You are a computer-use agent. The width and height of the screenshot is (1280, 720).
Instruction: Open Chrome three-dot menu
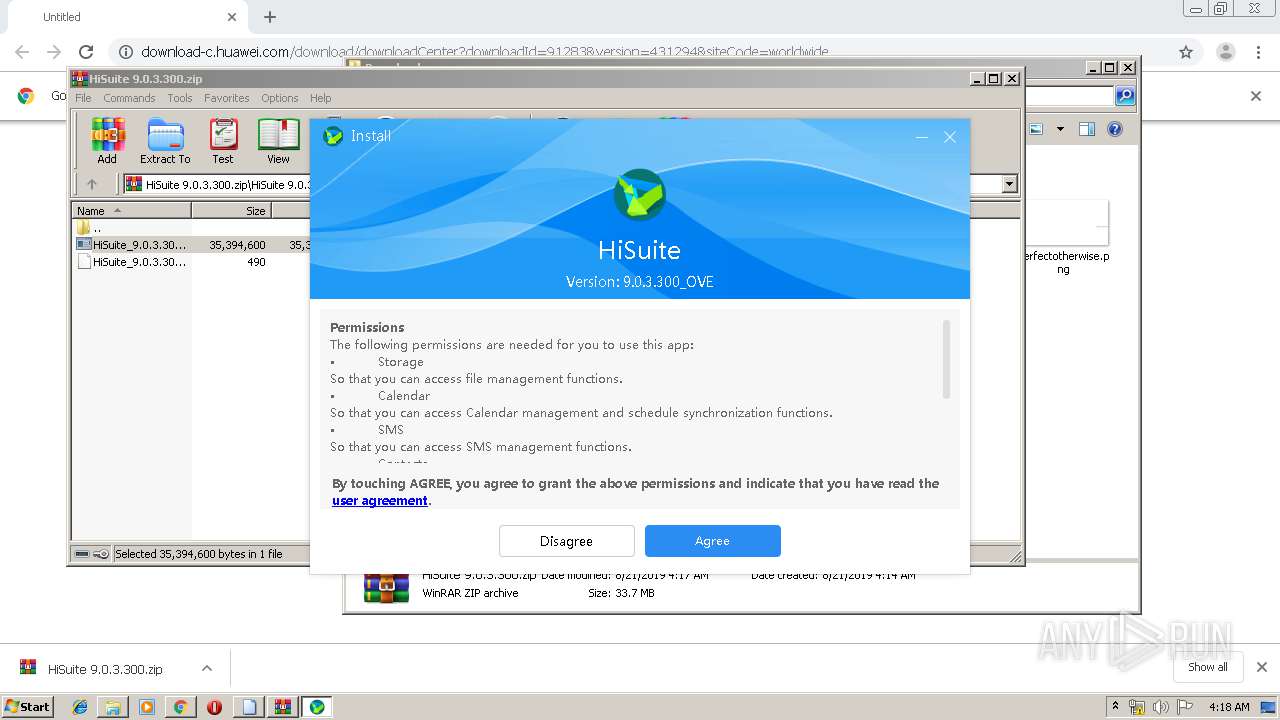click(x=1259, y=52)
